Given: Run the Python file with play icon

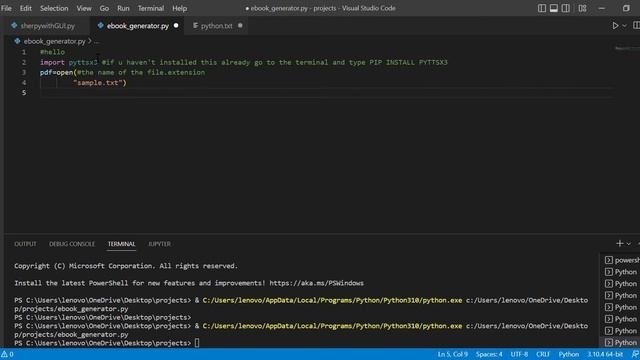Looking at the screenshot, I should point(615,26).
